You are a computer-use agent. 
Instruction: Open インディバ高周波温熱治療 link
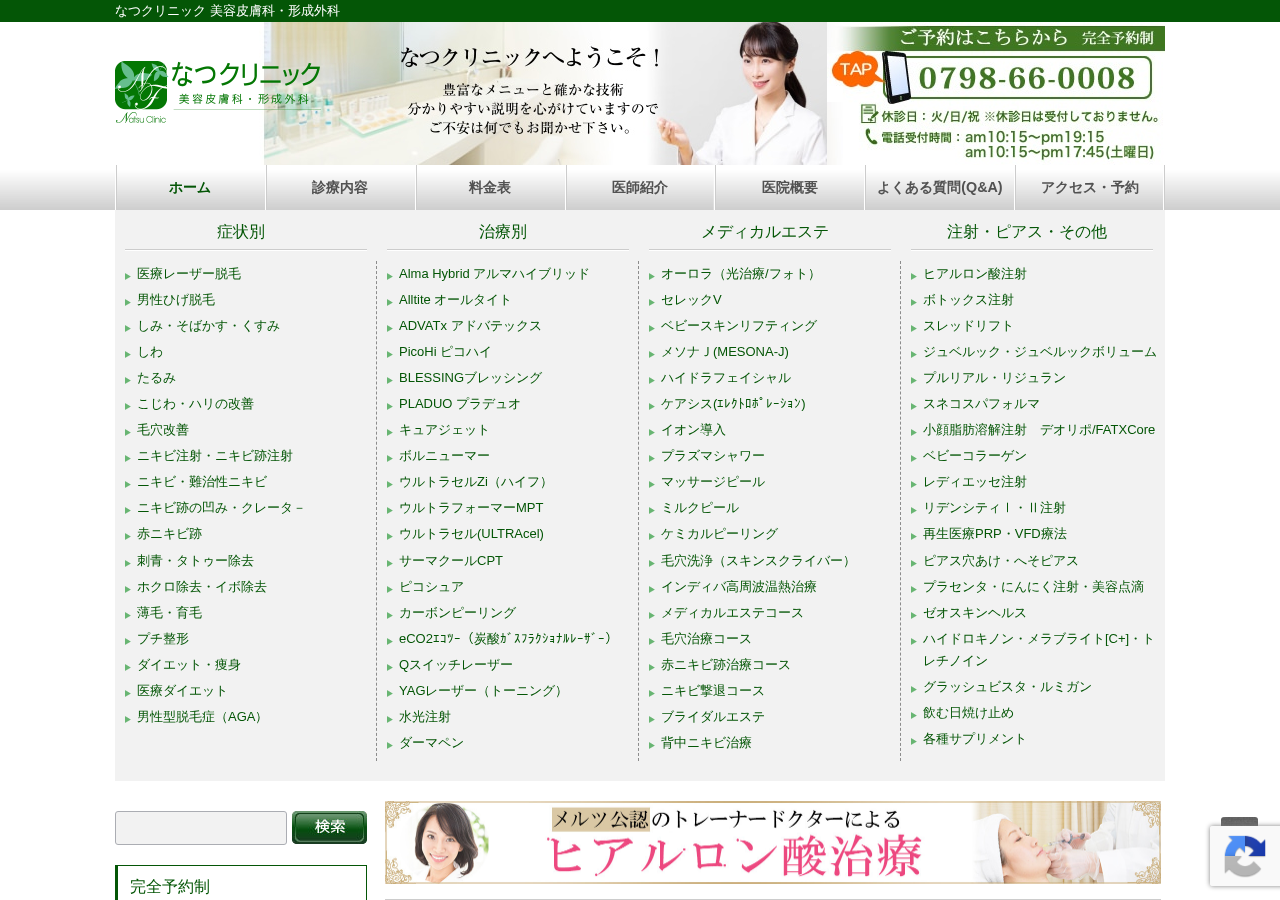coord(739,587)
